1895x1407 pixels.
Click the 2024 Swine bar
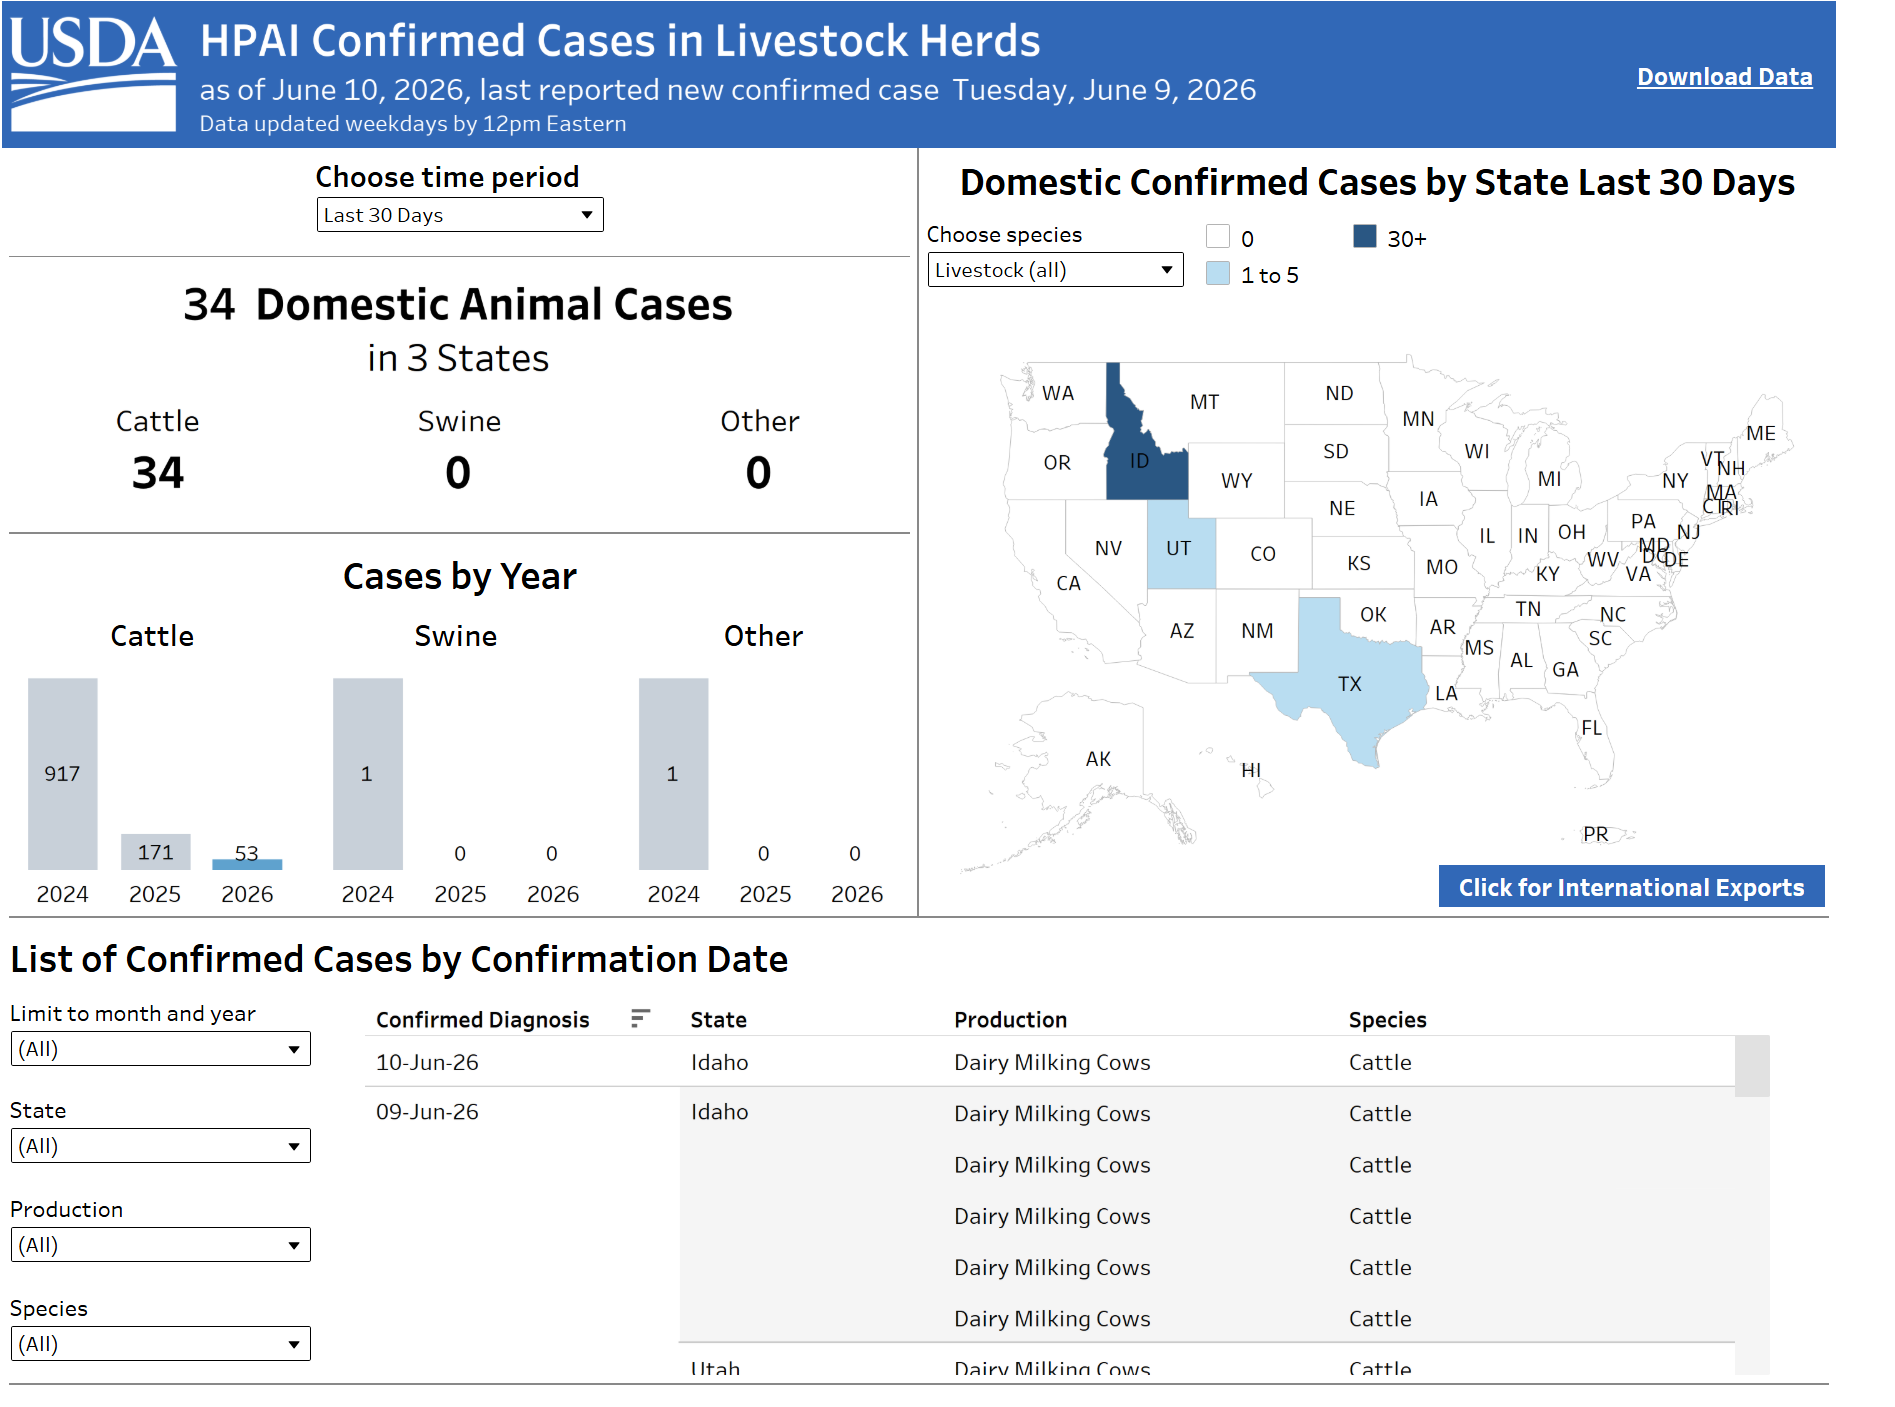[x=368, y=773]
